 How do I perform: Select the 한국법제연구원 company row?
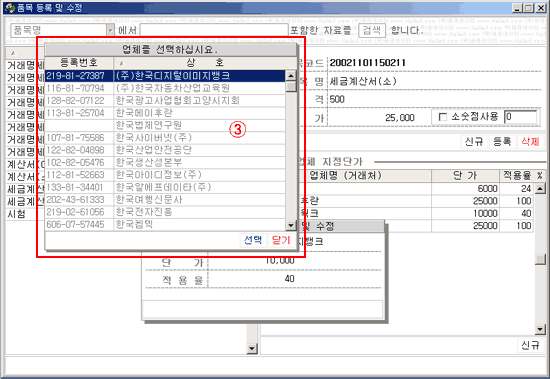click(x=166, y=125)
